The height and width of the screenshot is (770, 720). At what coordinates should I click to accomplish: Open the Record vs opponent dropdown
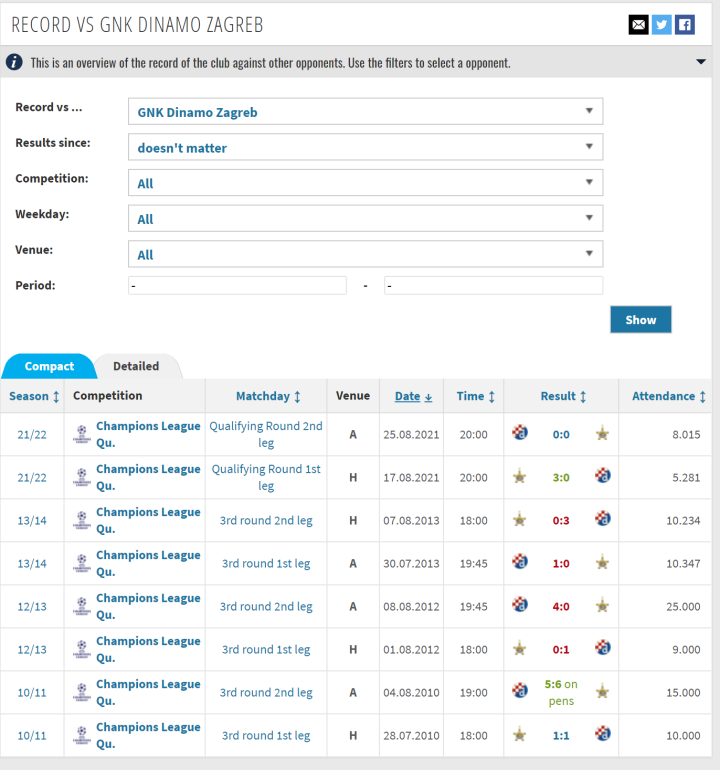[365, 112]
